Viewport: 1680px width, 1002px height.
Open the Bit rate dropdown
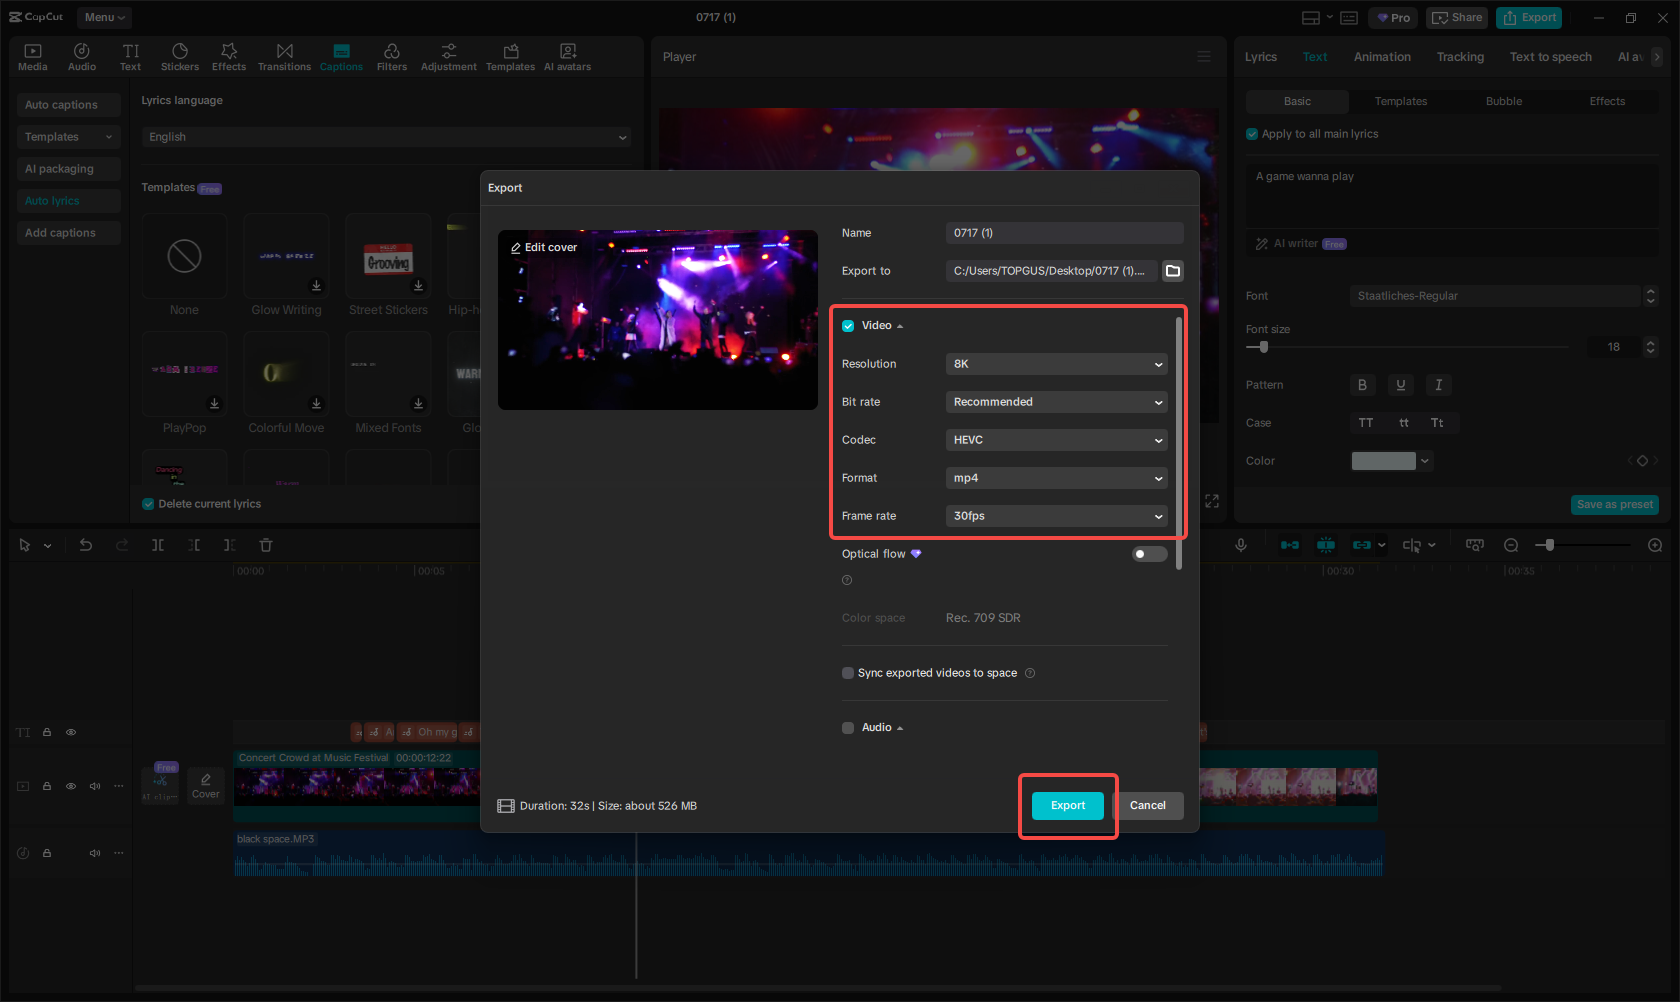(1057, 402)
